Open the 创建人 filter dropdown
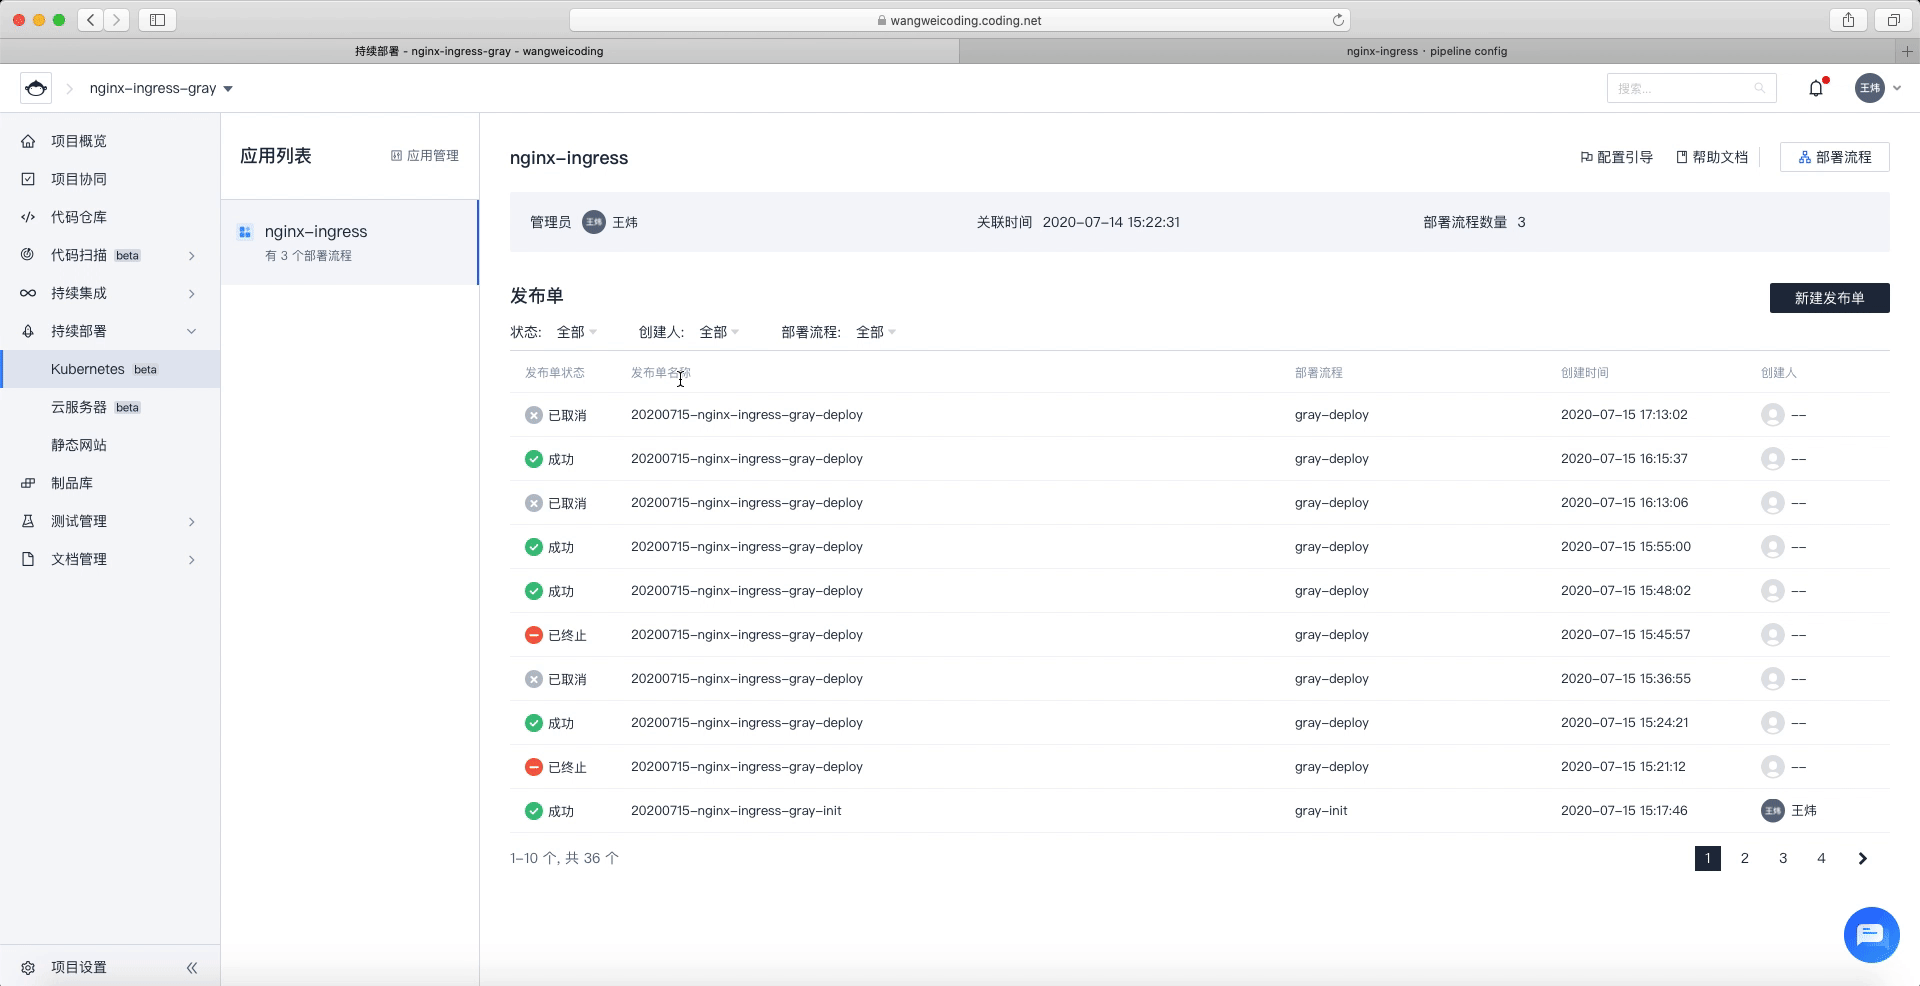Image resolution: width=1920 pixels, height=986 pixels. [x=719, y=332]
